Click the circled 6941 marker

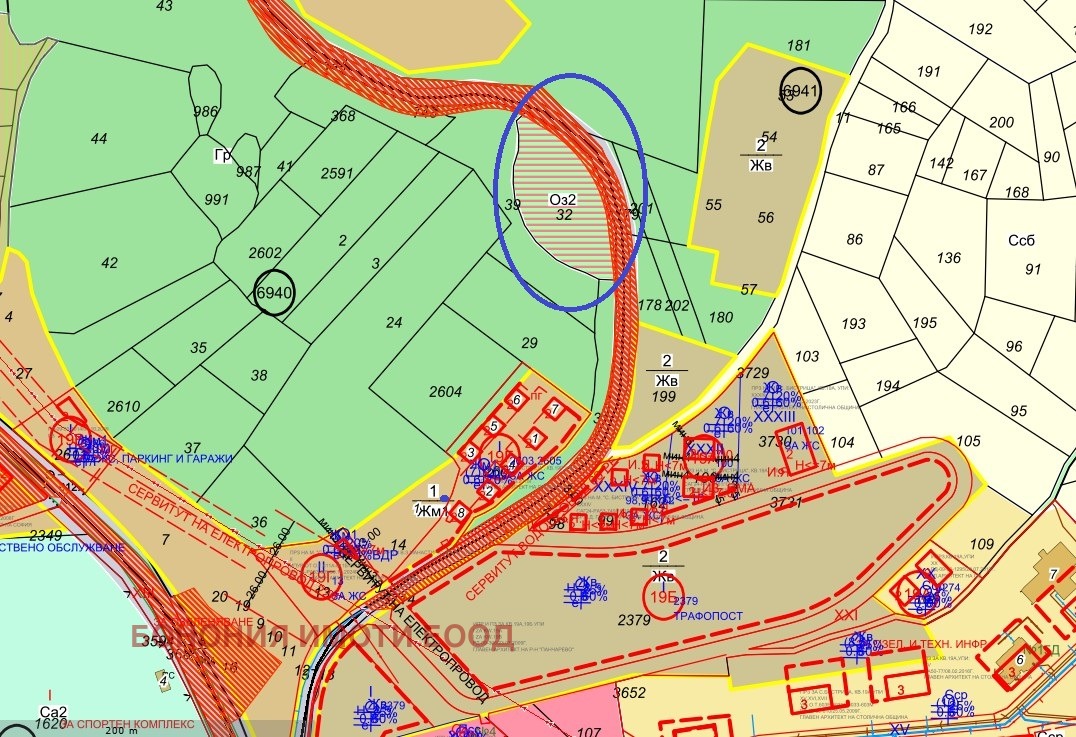click(800, 91)
